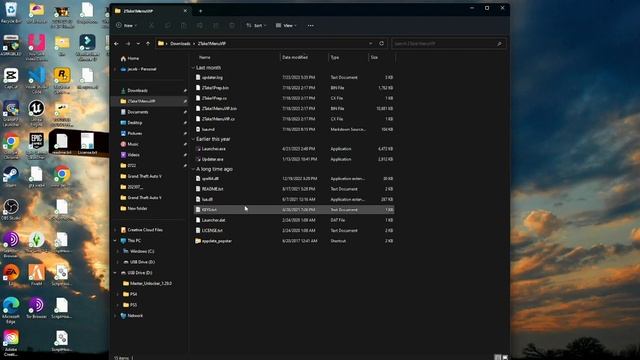Image resolution: width=640 pixels, height=360 pixels.
Task: Switch to details view icon in status bar
Action: click(497, 357)
